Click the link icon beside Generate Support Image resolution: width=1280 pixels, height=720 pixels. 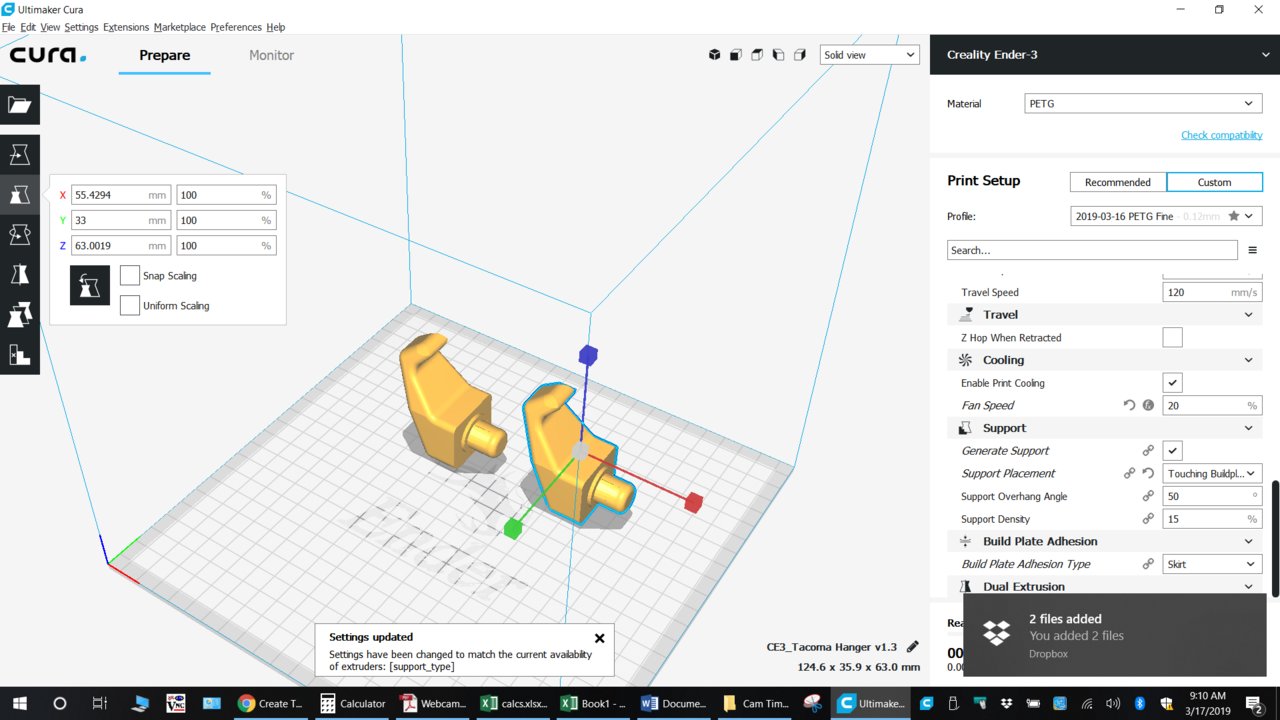pos(1148,451)
